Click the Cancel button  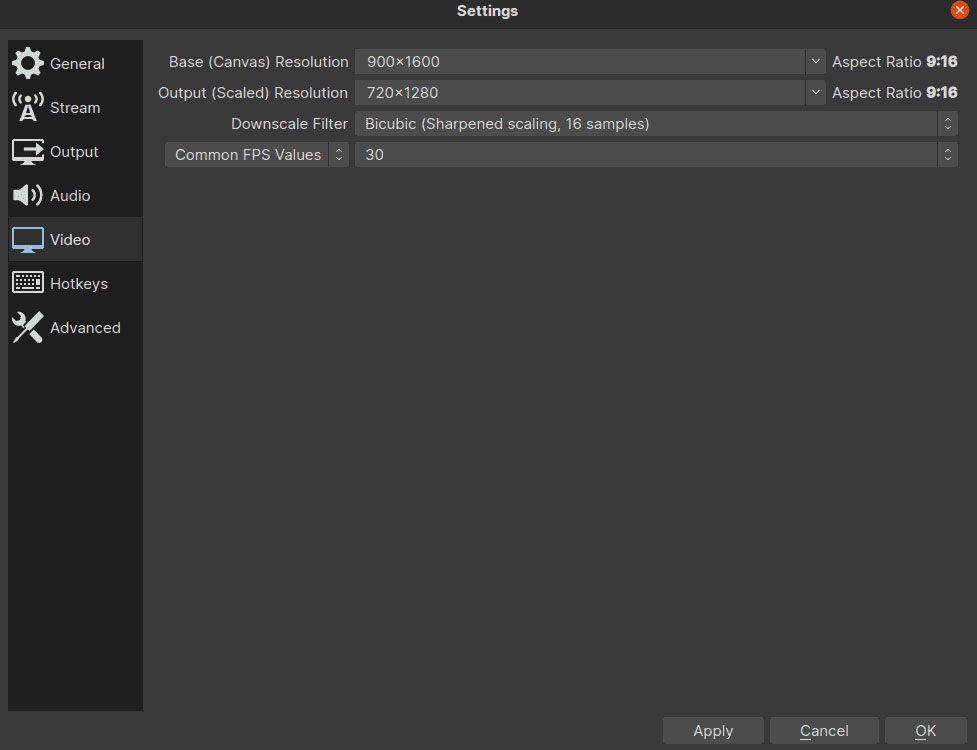tap(824, 731)
